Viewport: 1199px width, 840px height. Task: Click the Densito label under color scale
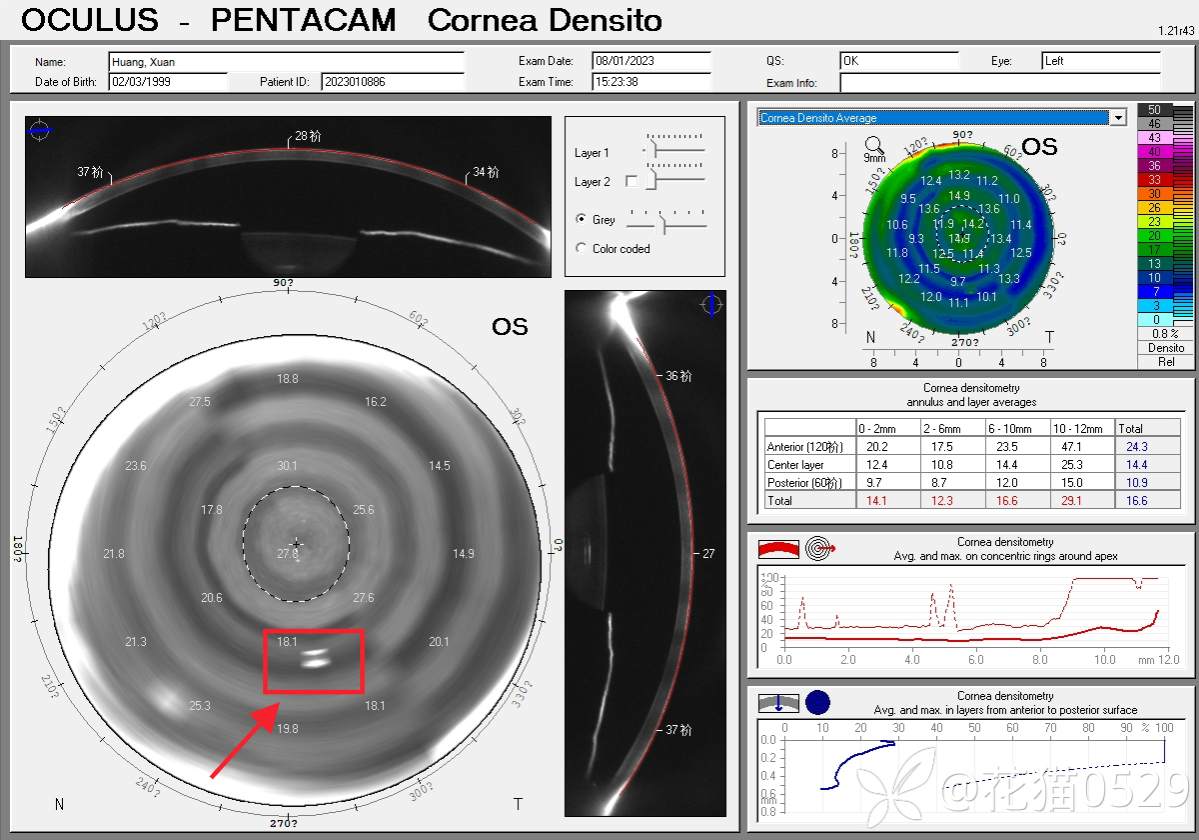point(1166,348)
